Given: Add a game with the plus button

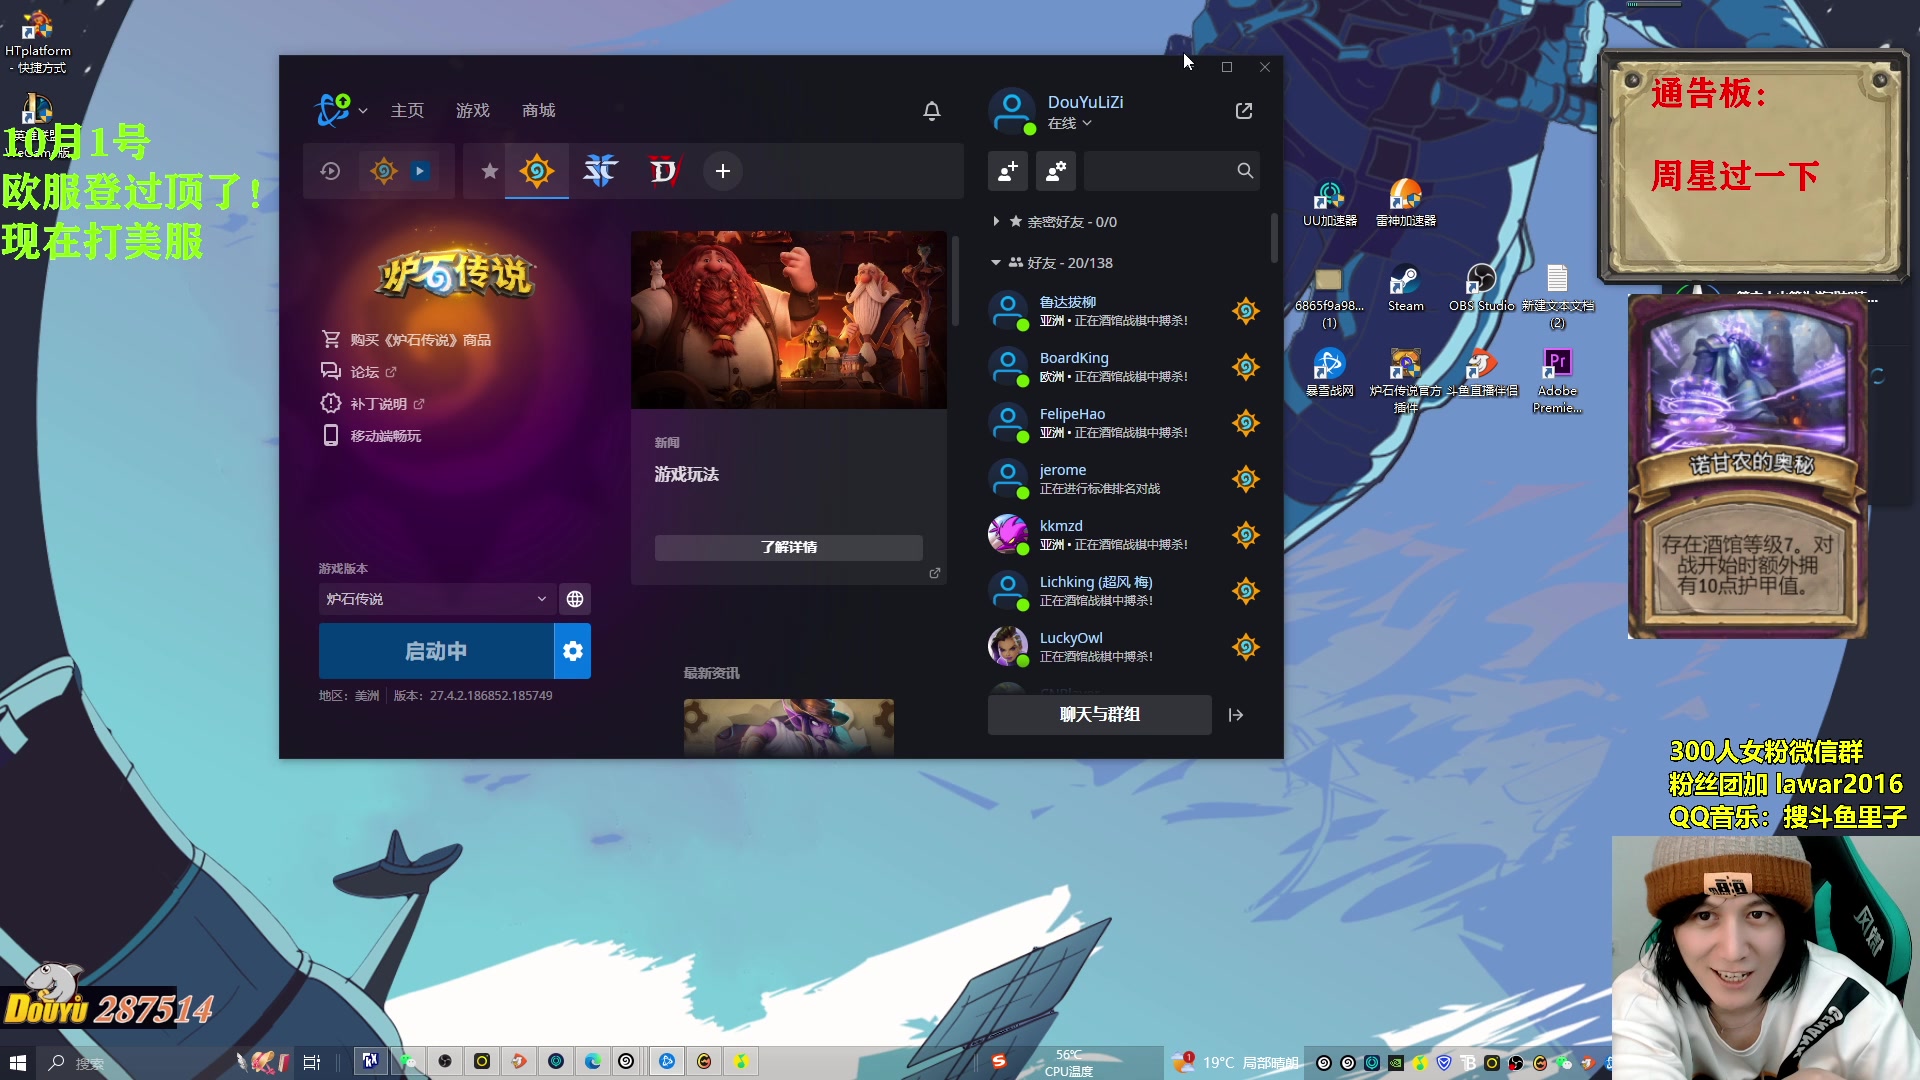Looking at the screenshot, I should coord(723,171).
